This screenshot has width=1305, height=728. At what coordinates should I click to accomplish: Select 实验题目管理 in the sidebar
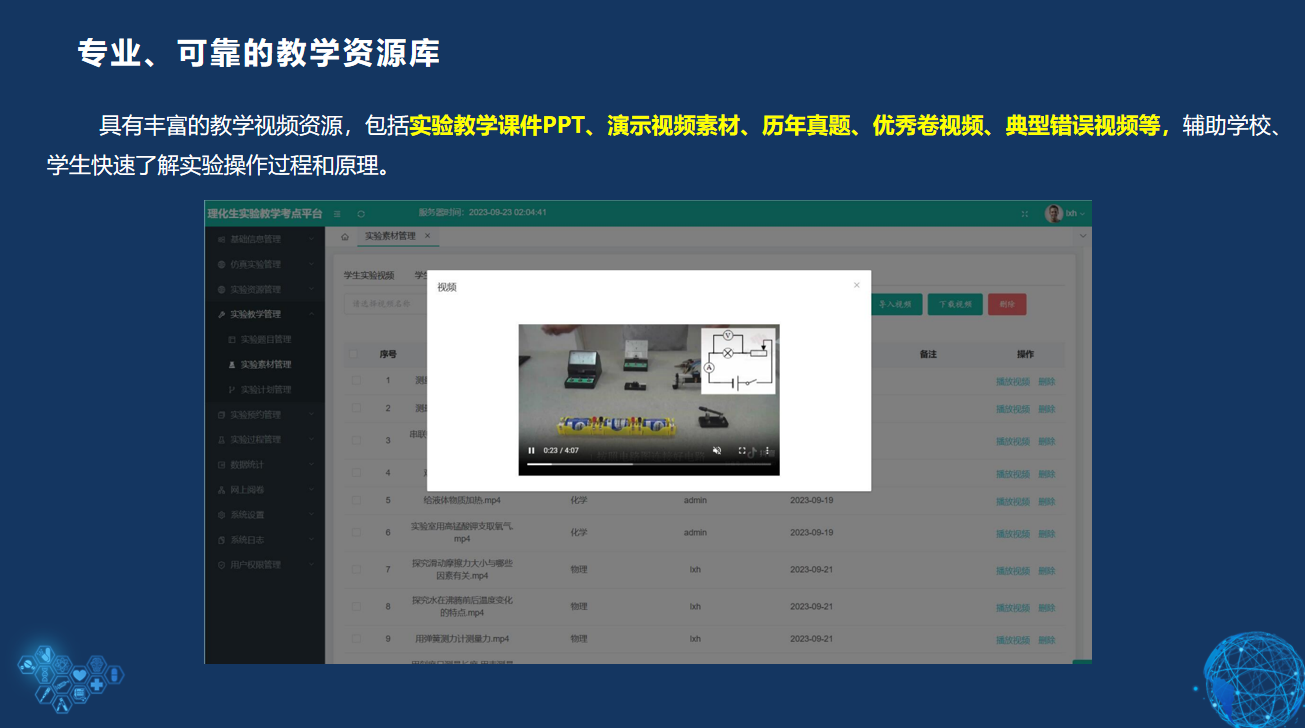(265, 339)
